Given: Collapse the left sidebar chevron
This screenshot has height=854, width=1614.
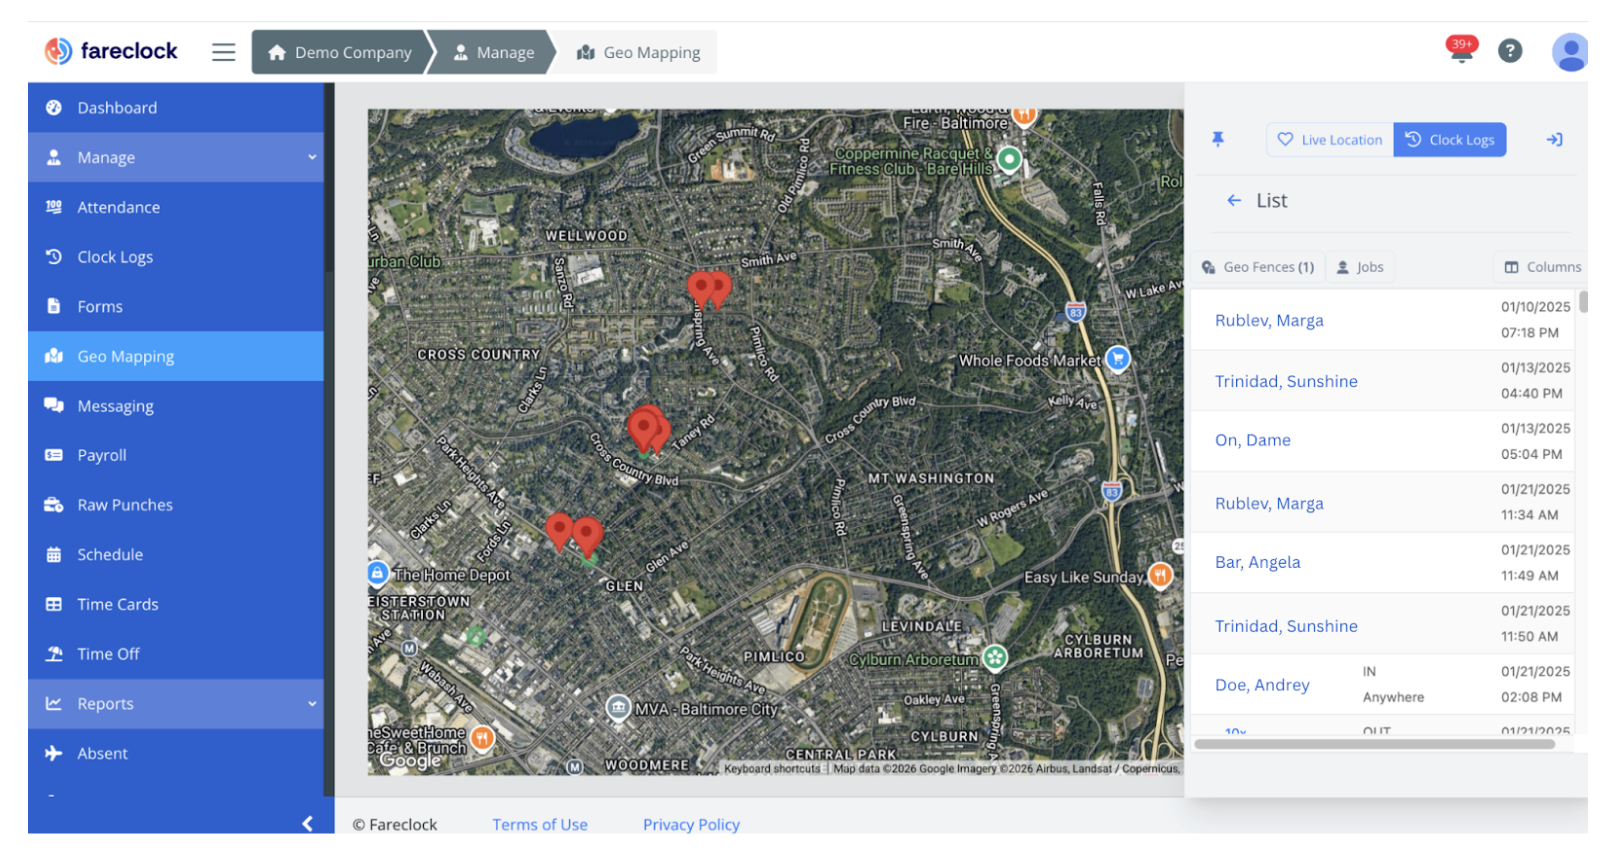Looking at the screenshot, I should pos(307,823).
